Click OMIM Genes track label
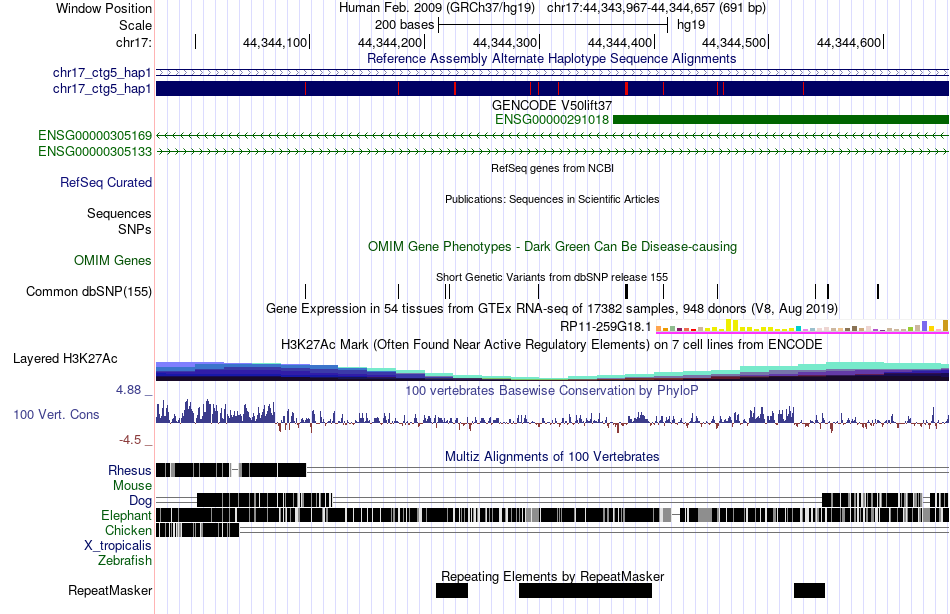Screen dimensions: 950x614 113,261
